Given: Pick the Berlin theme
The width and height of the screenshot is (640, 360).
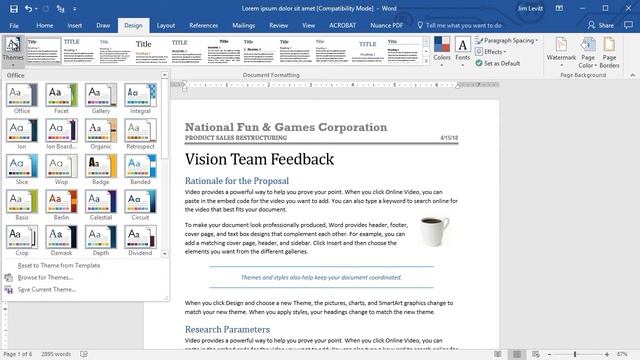Looking at the screenshot, I should (x=62, y=205).
